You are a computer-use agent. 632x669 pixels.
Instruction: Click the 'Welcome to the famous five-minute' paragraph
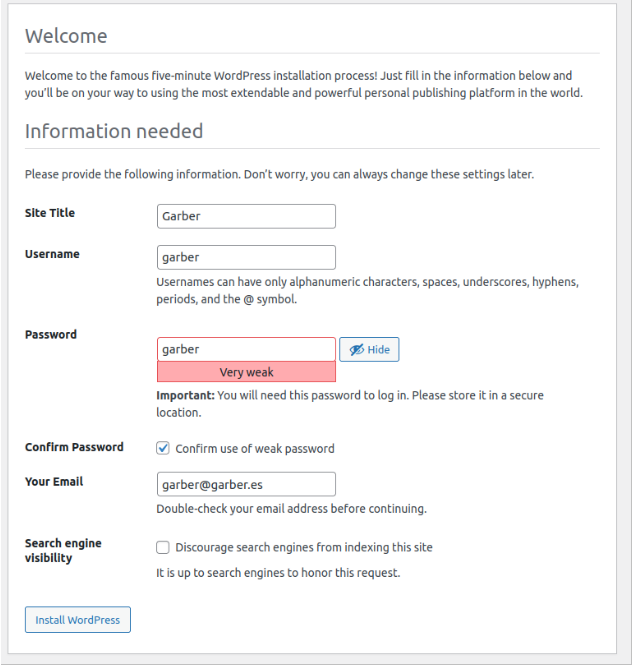tap(304, 84)
